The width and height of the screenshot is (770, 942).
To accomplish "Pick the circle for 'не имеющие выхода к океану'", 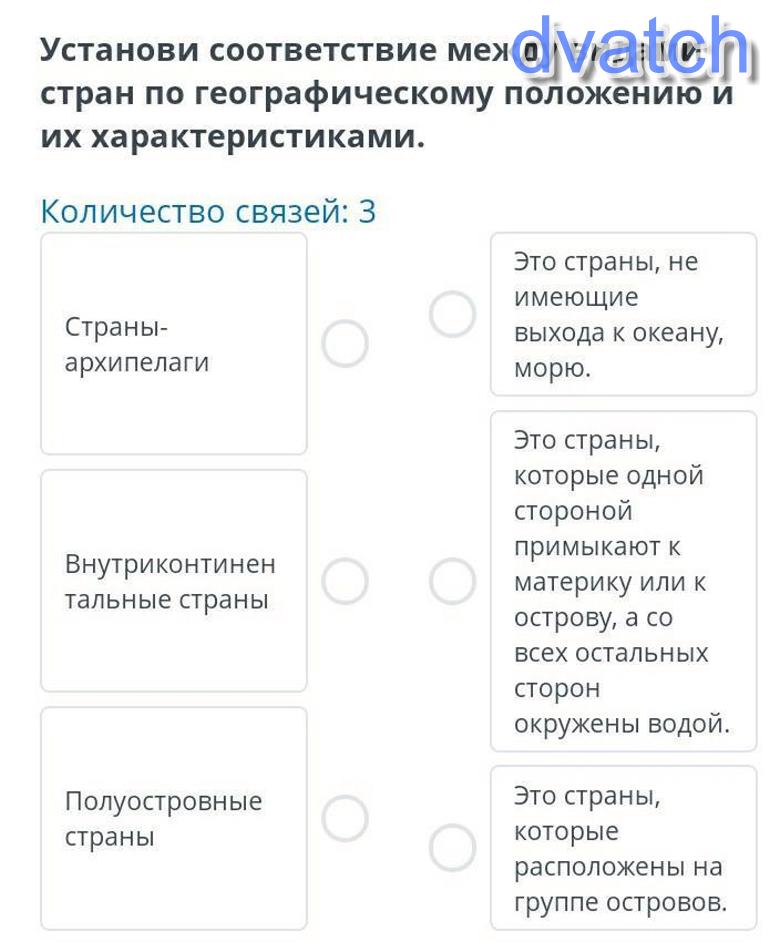I will (452, 315).
